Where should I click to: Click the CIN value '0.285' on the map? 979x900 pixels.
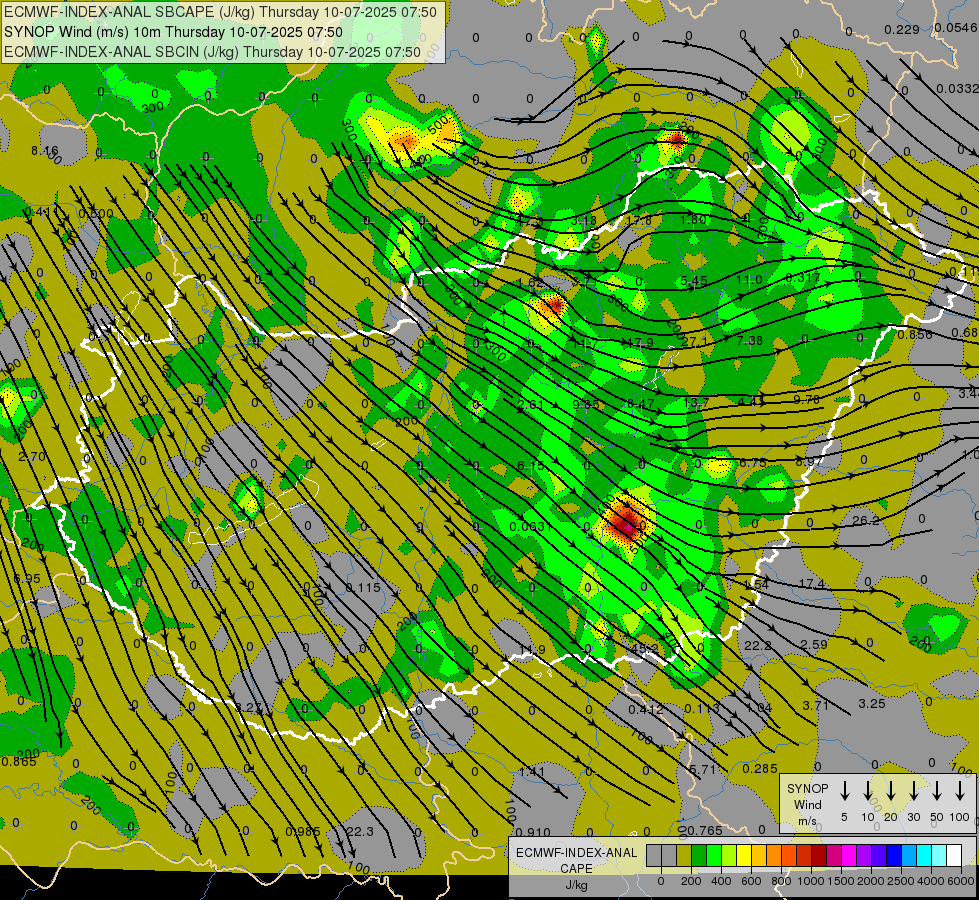coord(760,768)
